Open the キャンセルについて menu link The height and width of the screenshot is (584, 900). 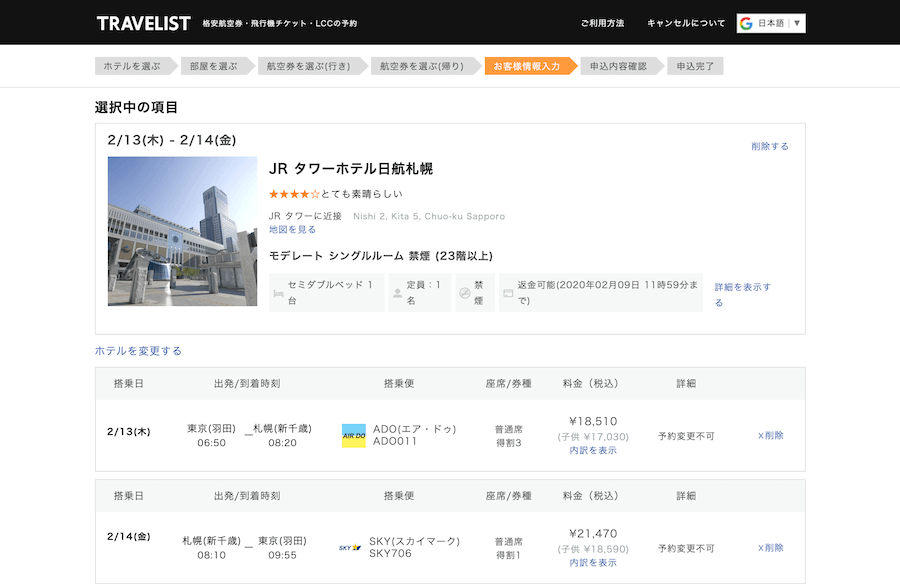pyautogui.click(x=686, y=24)
